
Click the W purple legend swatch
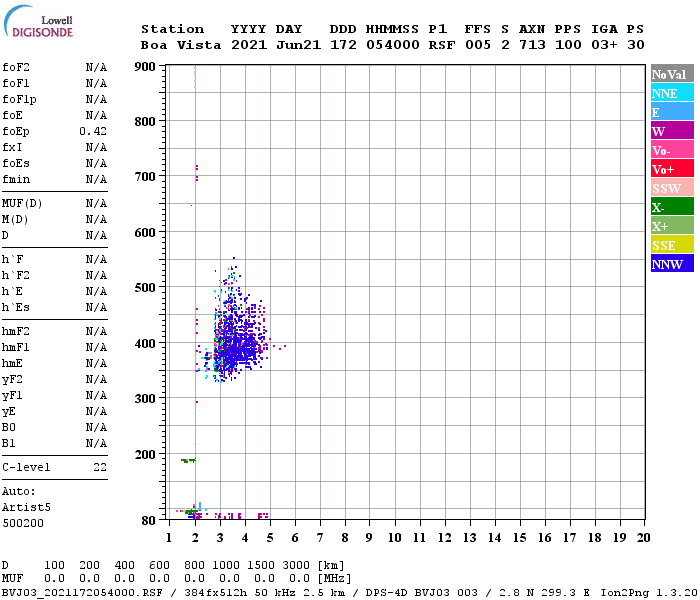672,131
